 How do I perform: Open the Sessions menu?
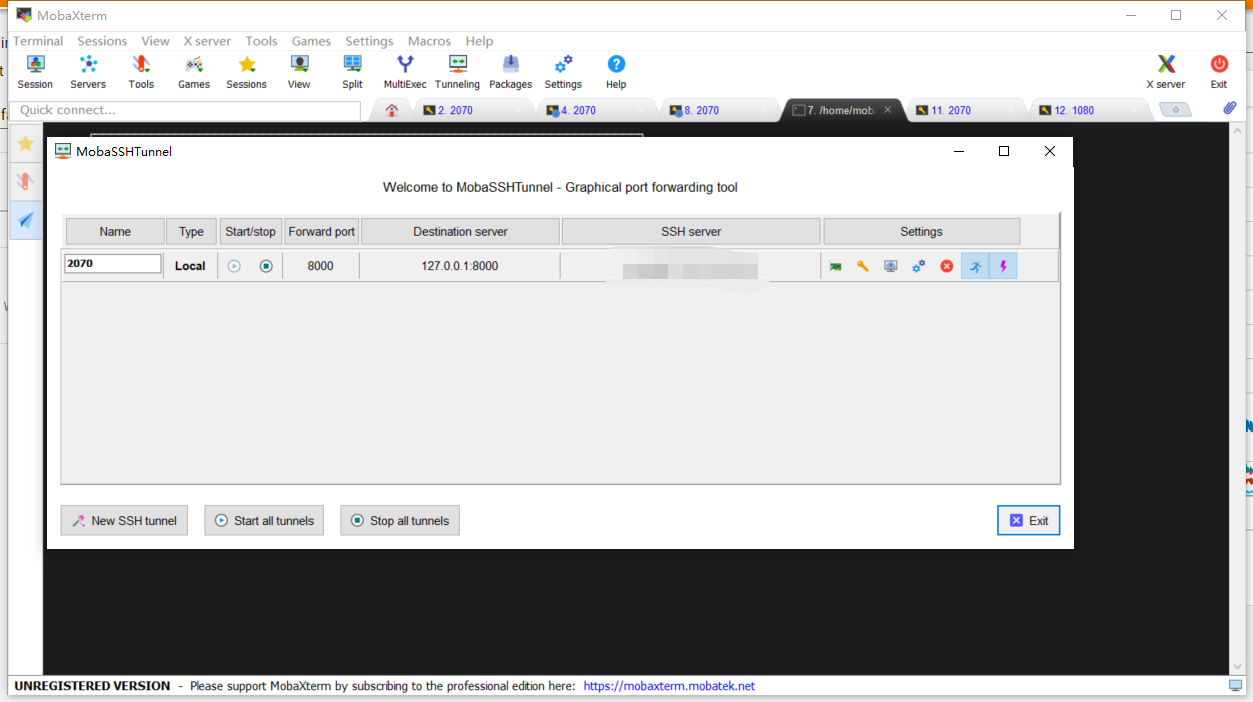[102, 41]
